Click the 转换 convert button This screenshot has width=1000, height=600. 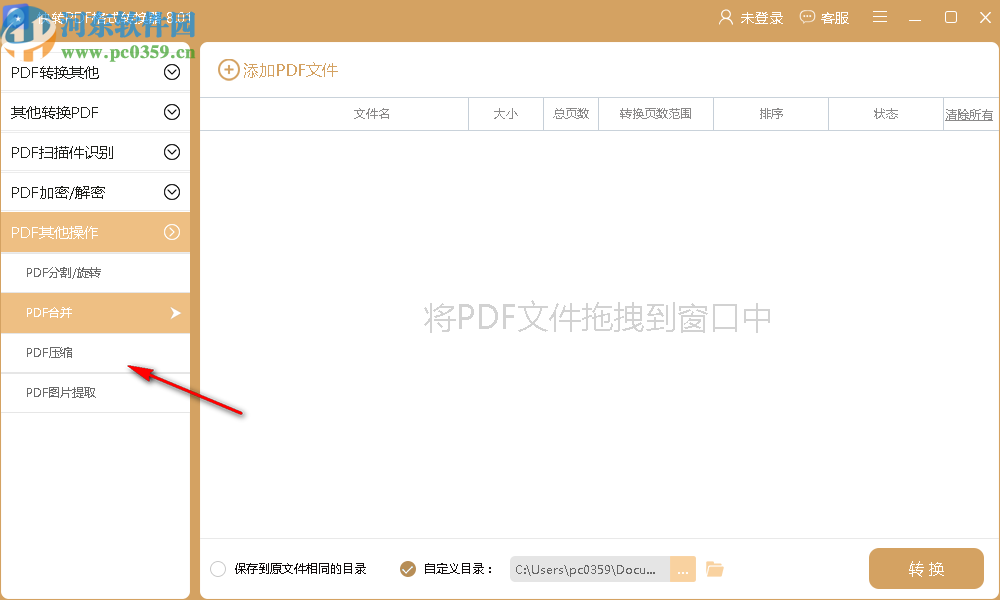pos(926,568)
